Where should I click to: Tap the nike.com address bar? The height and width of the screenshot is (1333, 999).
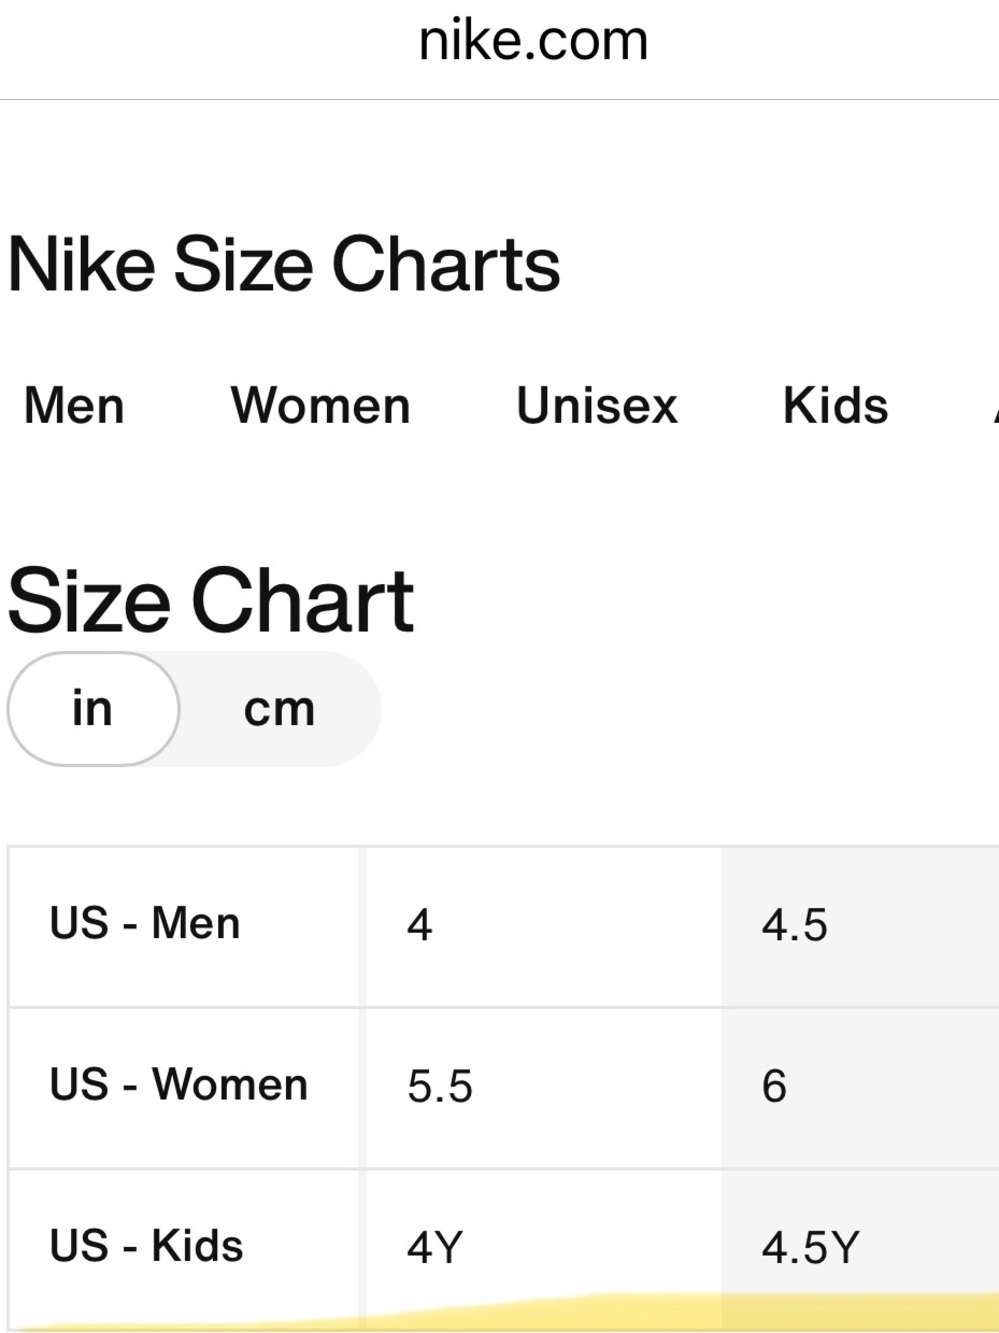point(533,41)
